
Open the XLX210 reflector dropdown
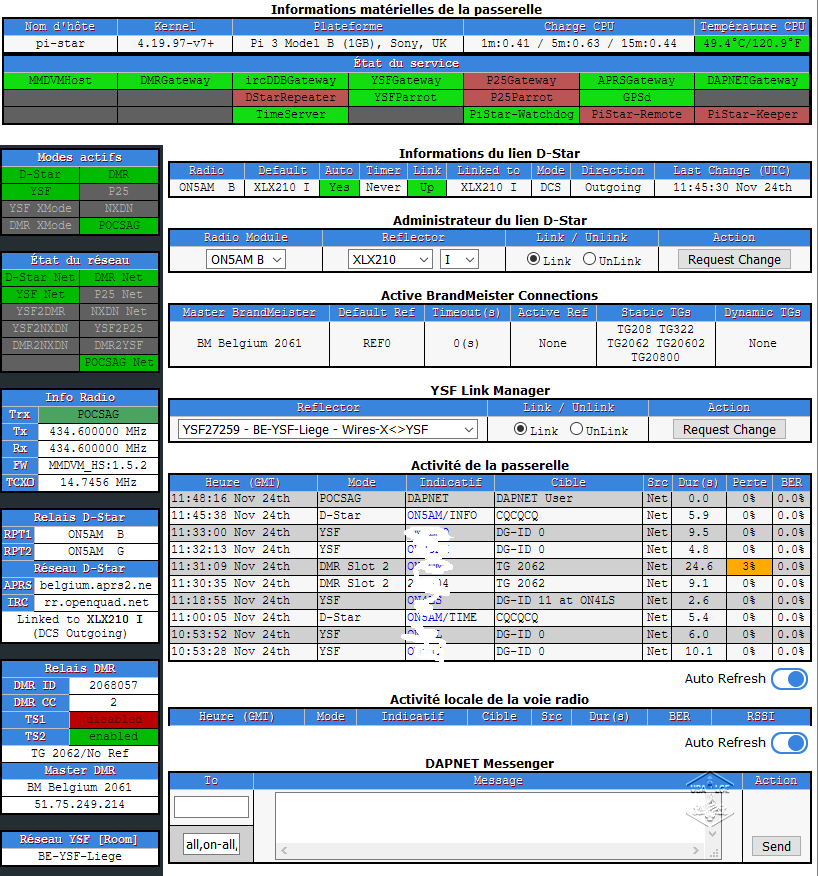coord(390,260)
